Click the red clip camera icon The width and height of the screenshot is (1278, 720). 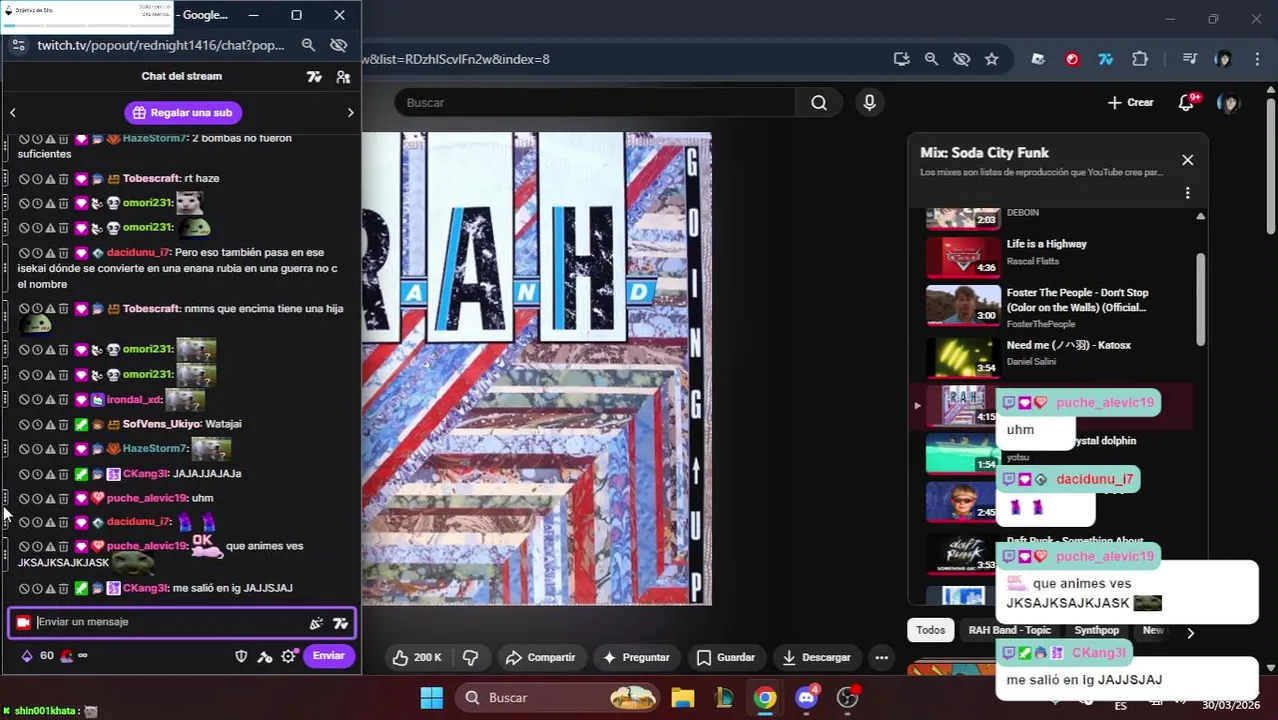(24, 622)
